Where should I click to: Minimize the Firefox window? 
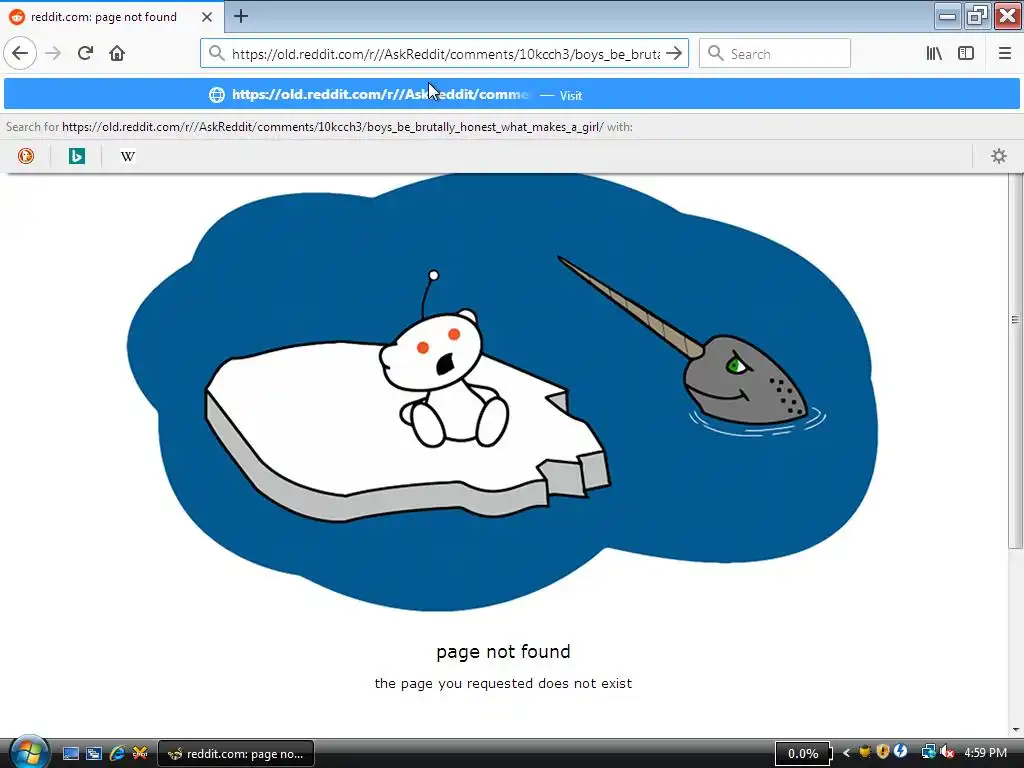coord(947,16)
